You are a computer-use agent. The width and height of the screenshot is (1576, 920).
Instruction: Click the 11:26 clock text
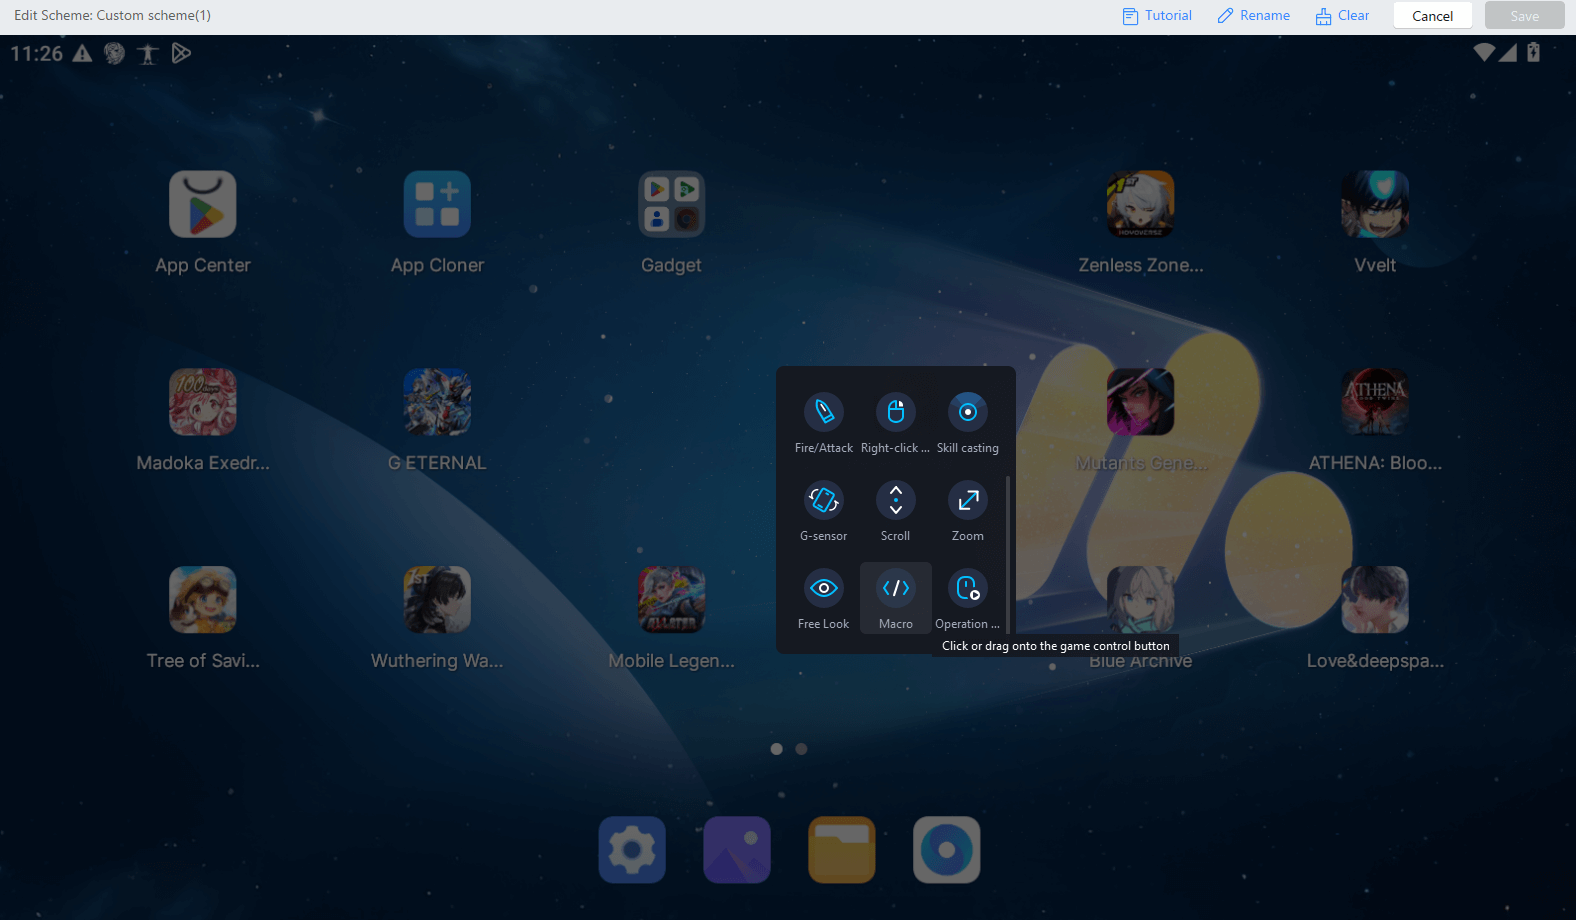pyautogui.click(x=37, y=54)
